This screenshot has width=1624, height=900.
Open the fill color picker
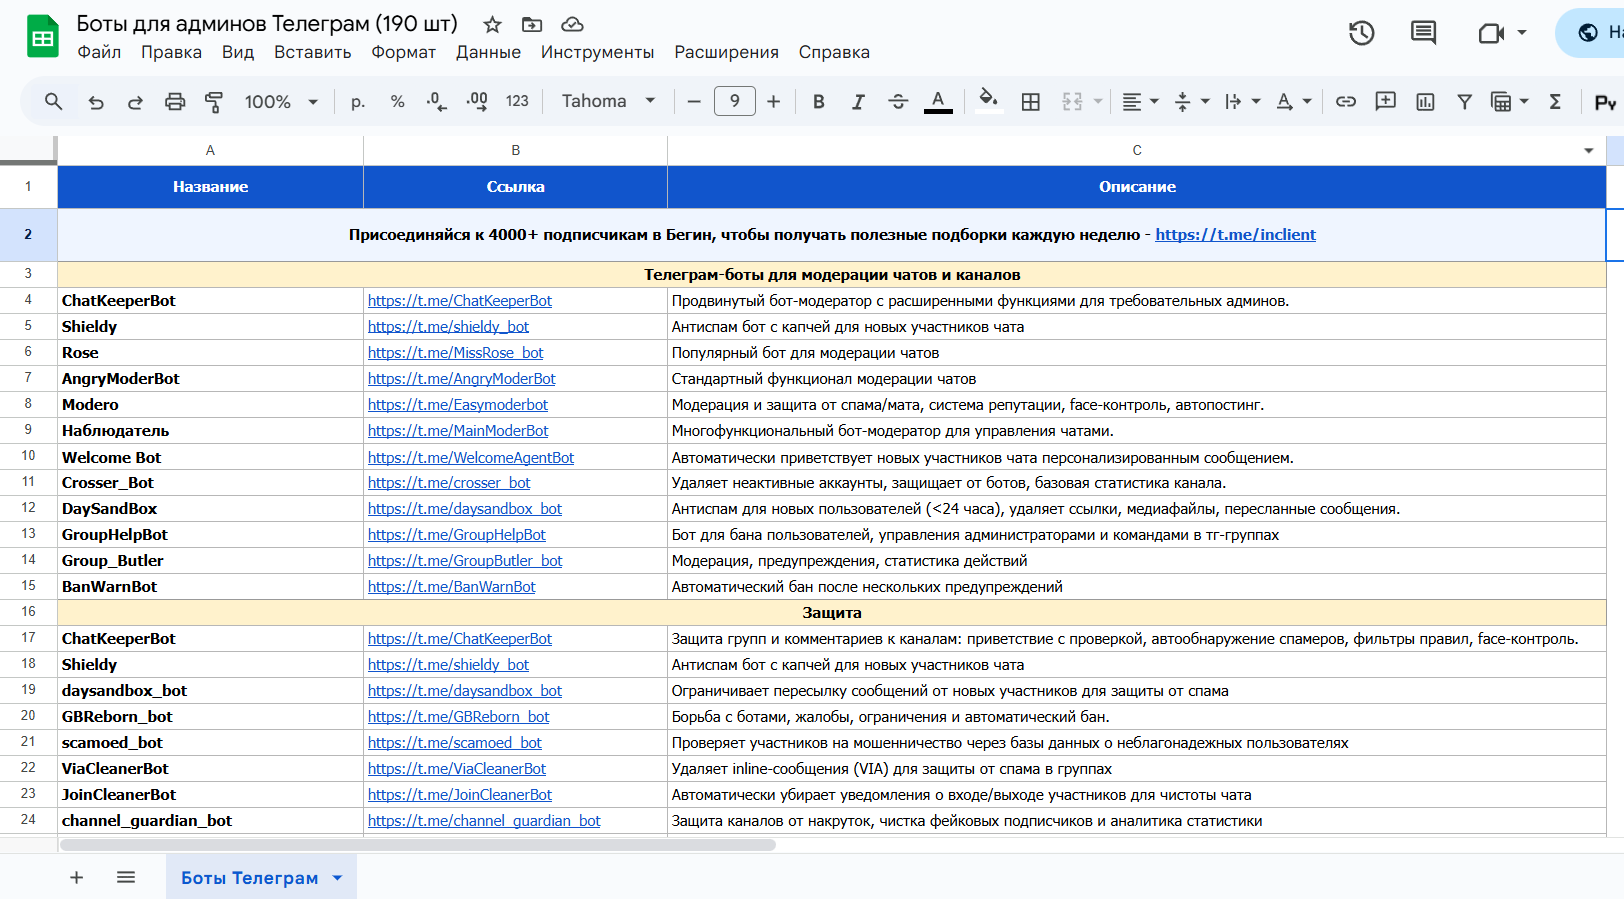tap(988, 102)
